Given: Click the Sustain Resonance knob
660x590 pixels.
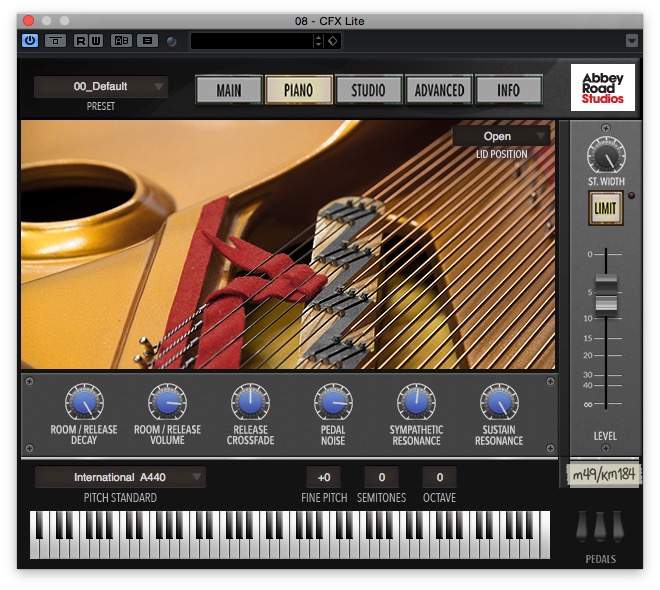Looking at the screenshot, I should coord(499,402).
